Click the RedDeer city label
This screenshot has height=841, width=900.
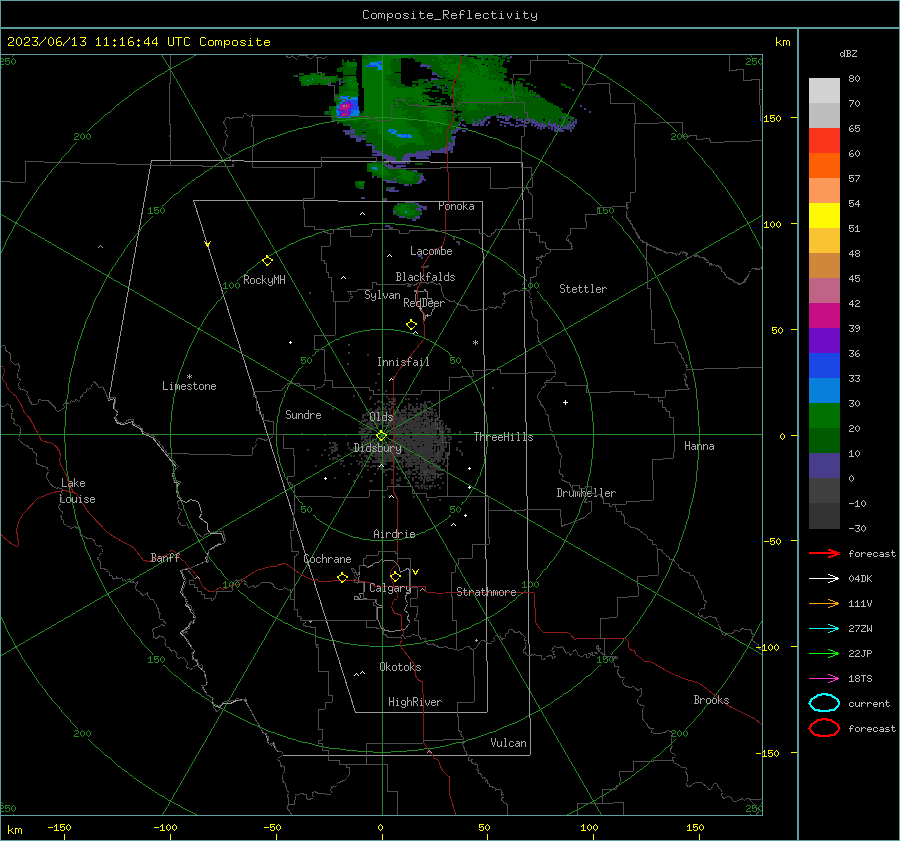coord(424,303)
